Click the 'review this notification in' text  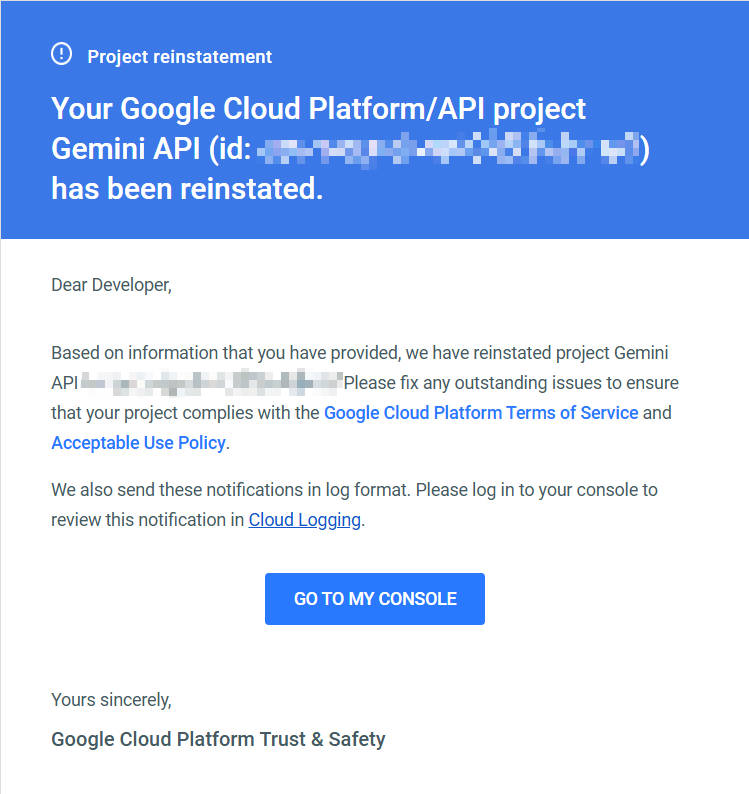click(x=147, y=520)
